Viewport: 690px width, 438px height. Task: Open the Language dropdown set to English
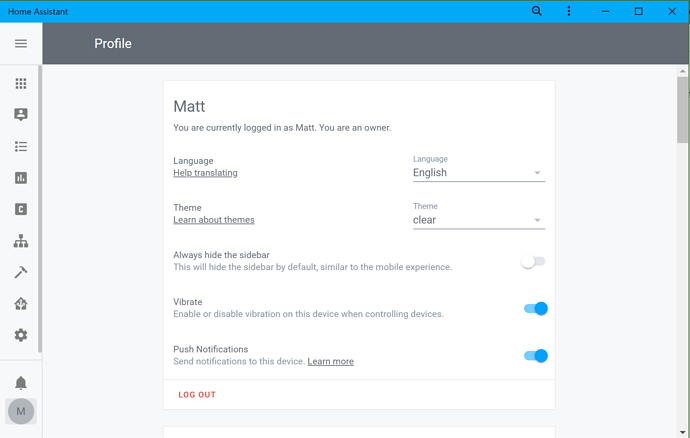pyautogui.click(x=479, y=168)
